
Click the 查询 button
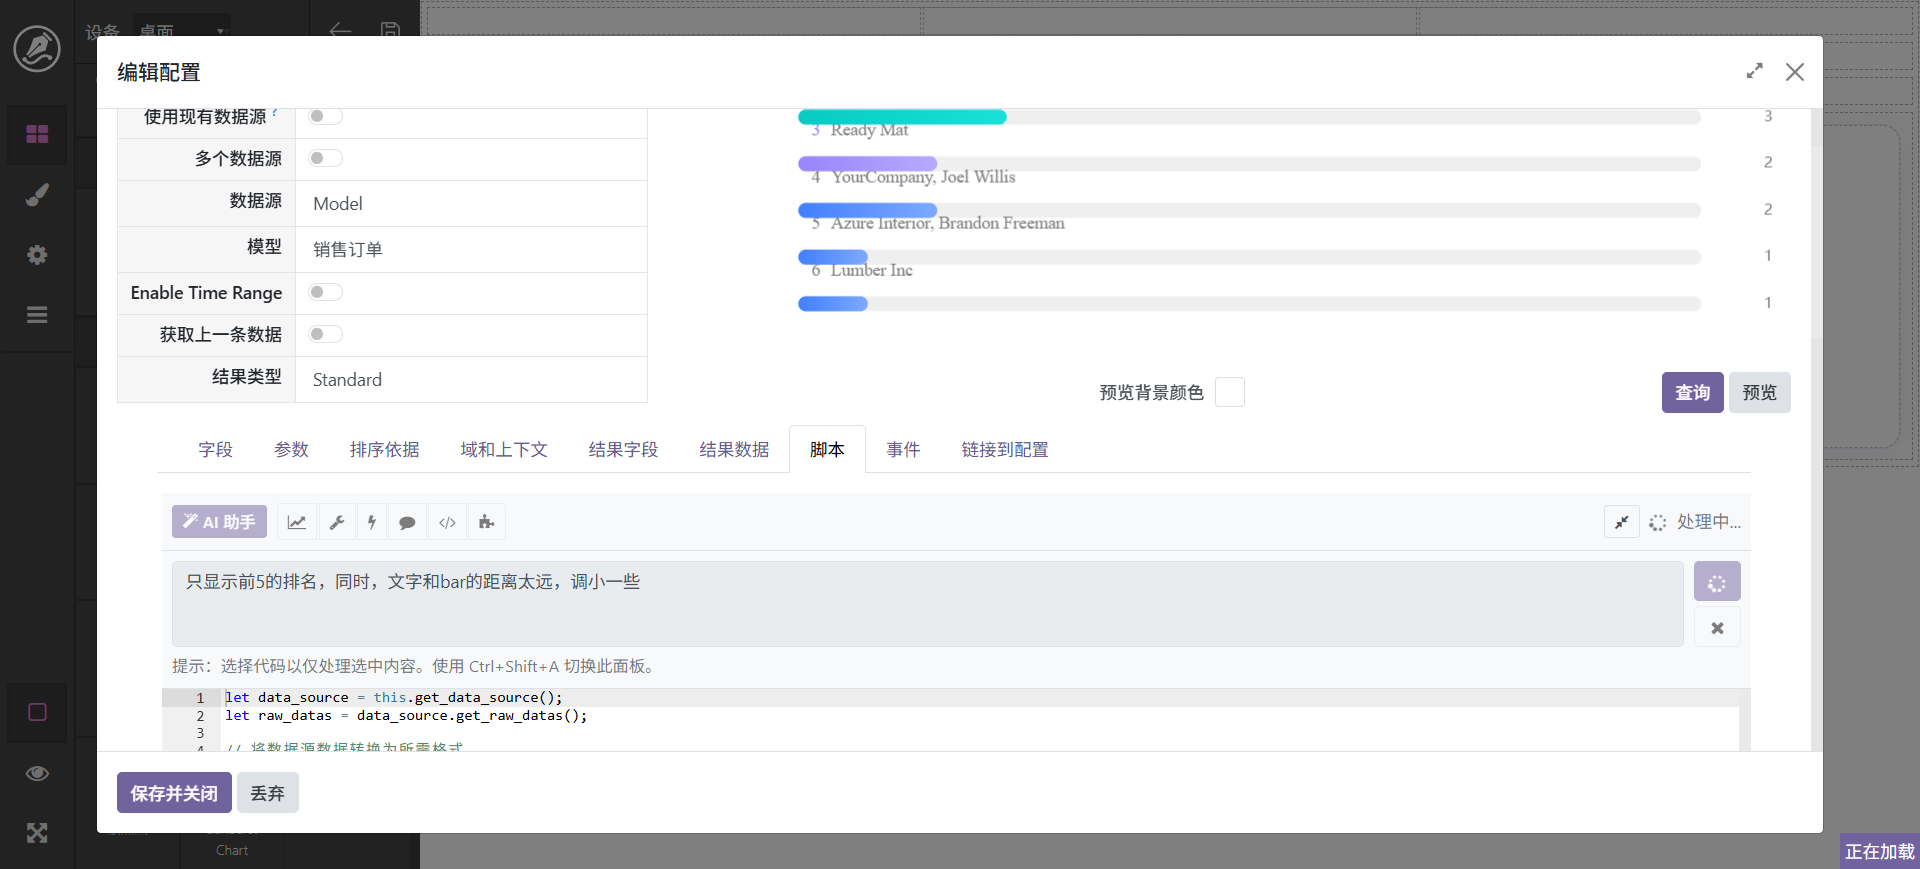[x=1692, y=393]
